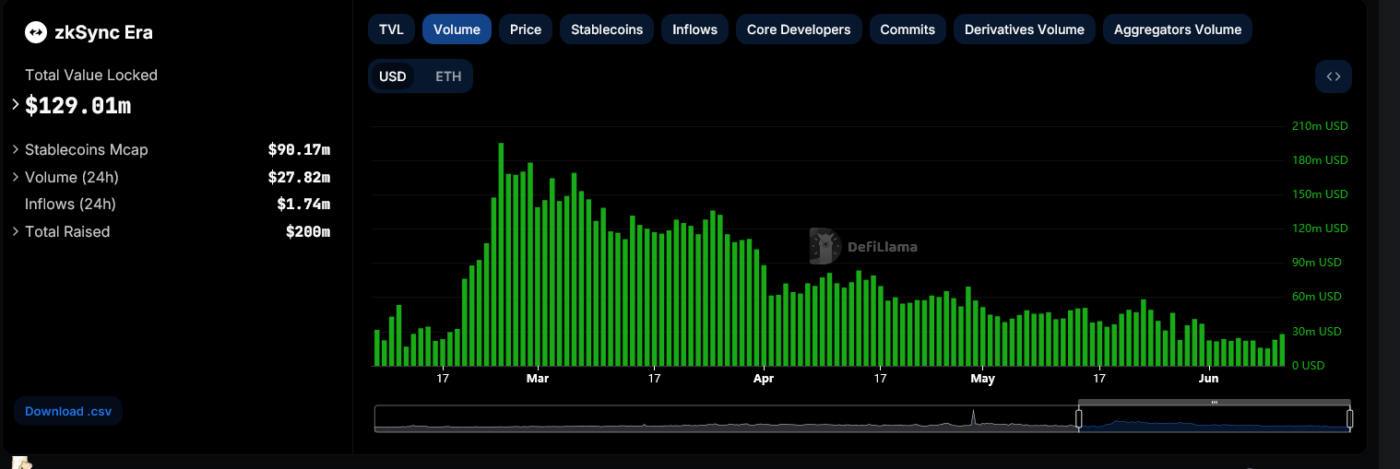The height and width of the screenshot is (469, 1400).
Task: Open the embed chart code icon
Action: pyautogui.click(x=1333, y=76)
